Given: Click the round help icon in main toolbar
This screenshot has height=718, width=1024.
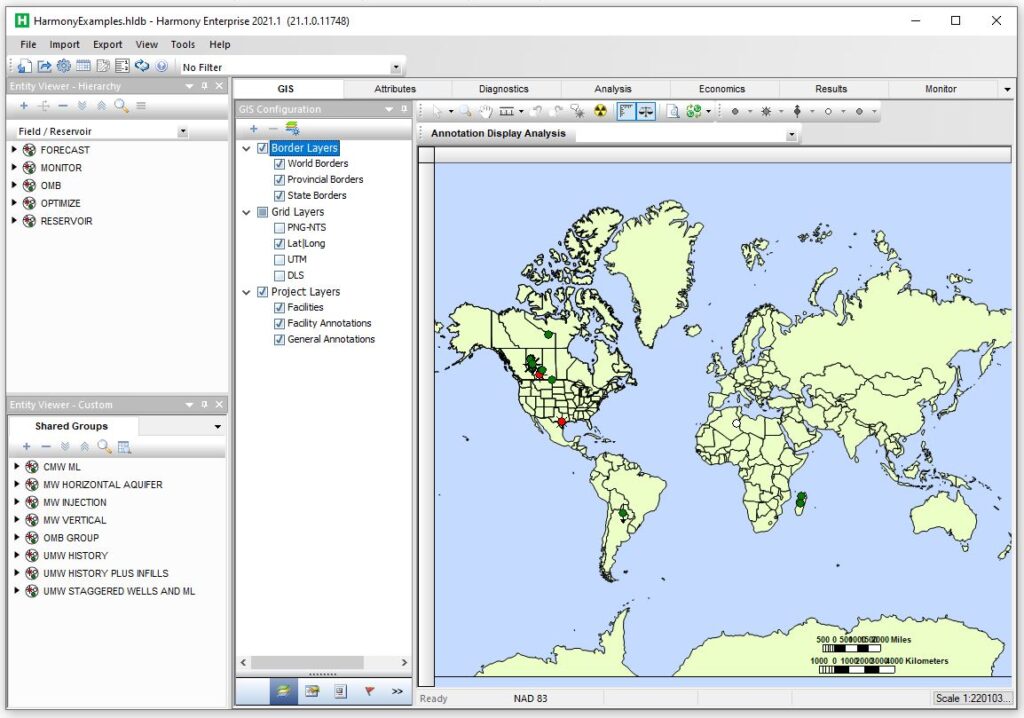Looking at the screenshot, I should 161,66.
